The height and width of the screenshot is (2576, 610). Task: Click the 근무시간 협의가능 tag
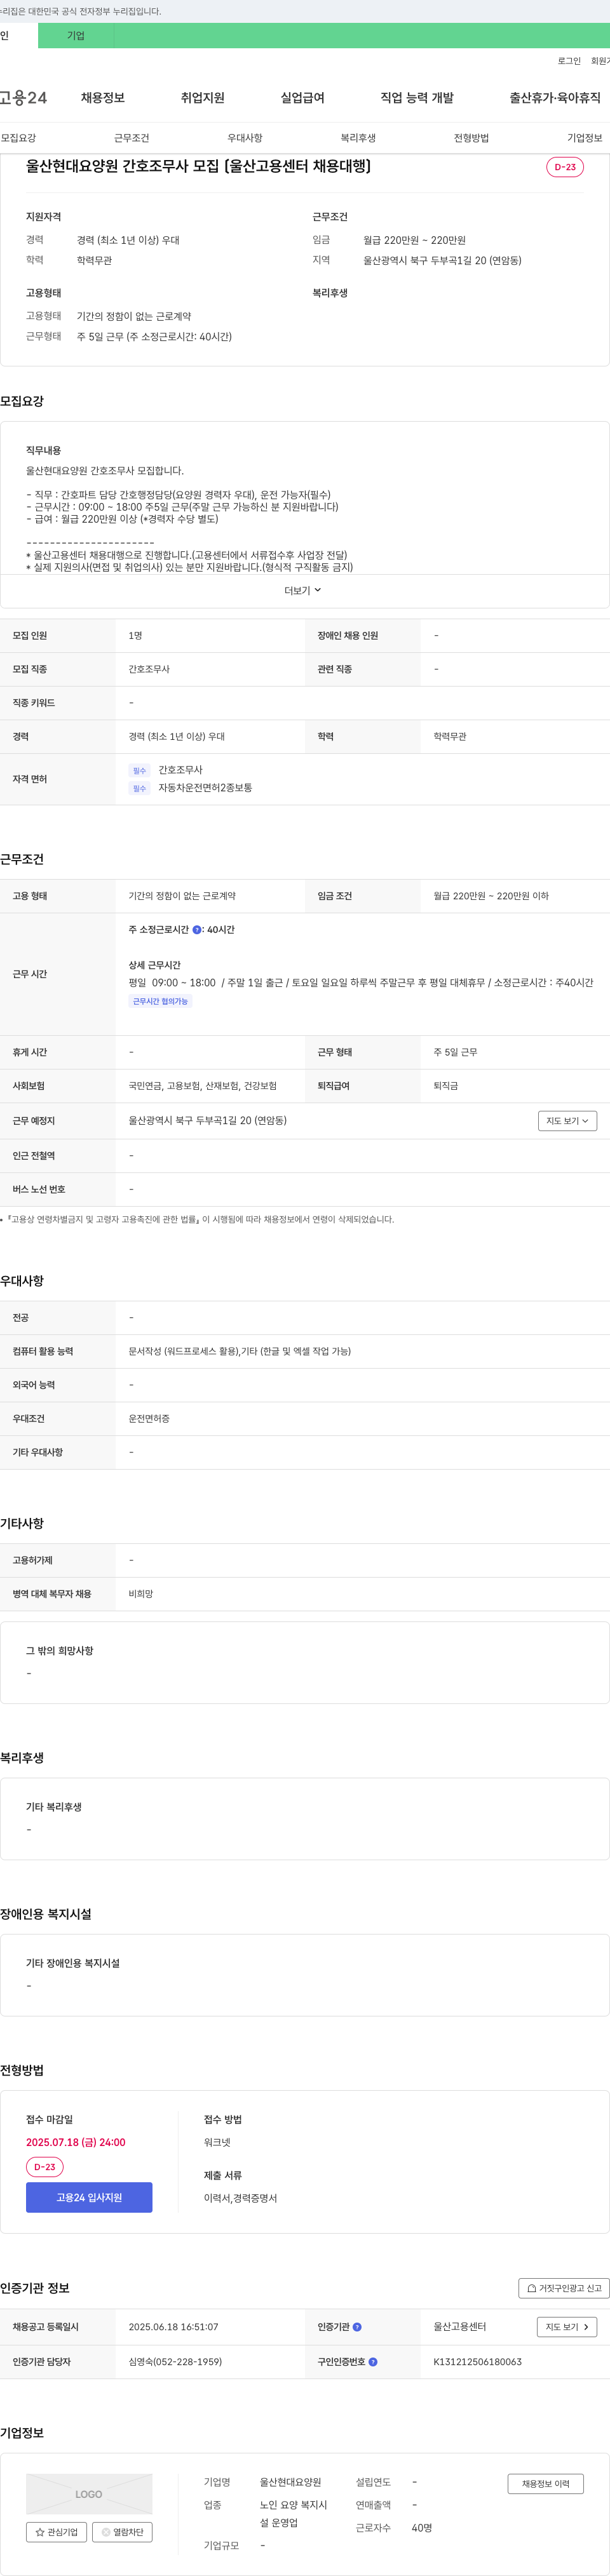(160, 1001)
